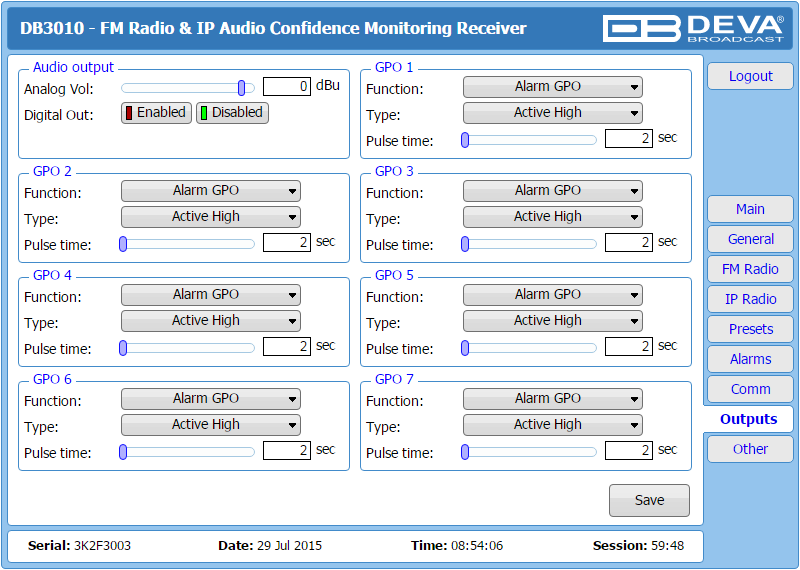Open GPO 1 Type dropdown
Viewport: 800px width, 570px height.
pyautogui.click(x=553, y=113)
